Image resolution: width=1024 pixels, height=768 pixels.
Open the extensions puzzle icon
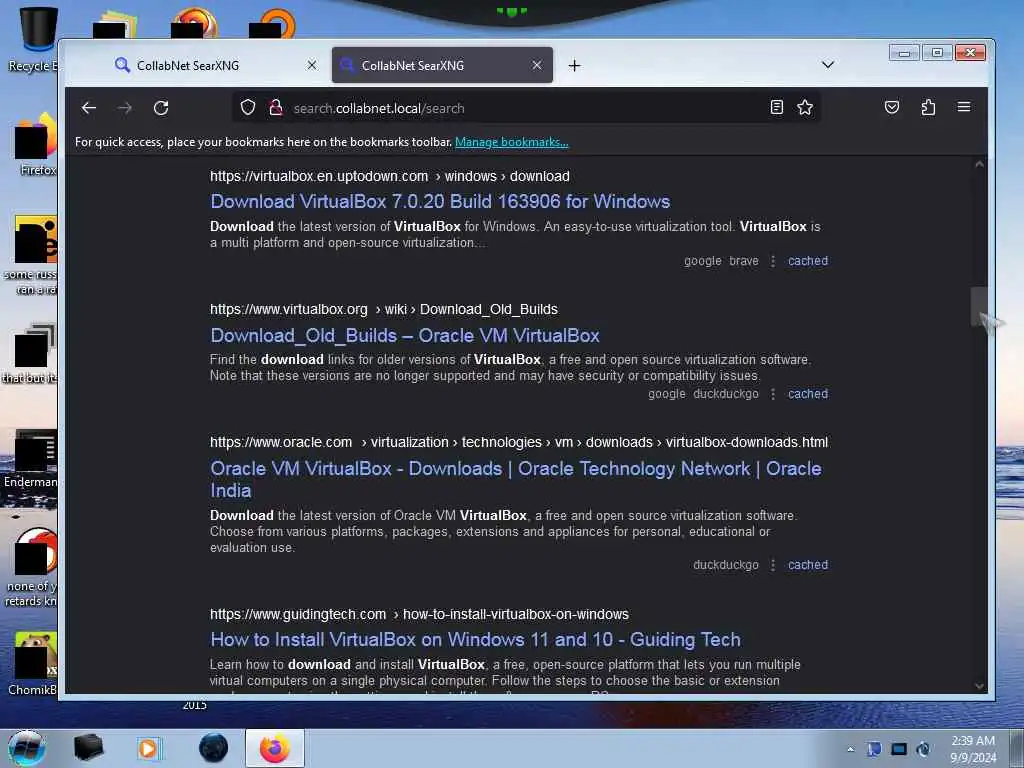pos(928,107)
